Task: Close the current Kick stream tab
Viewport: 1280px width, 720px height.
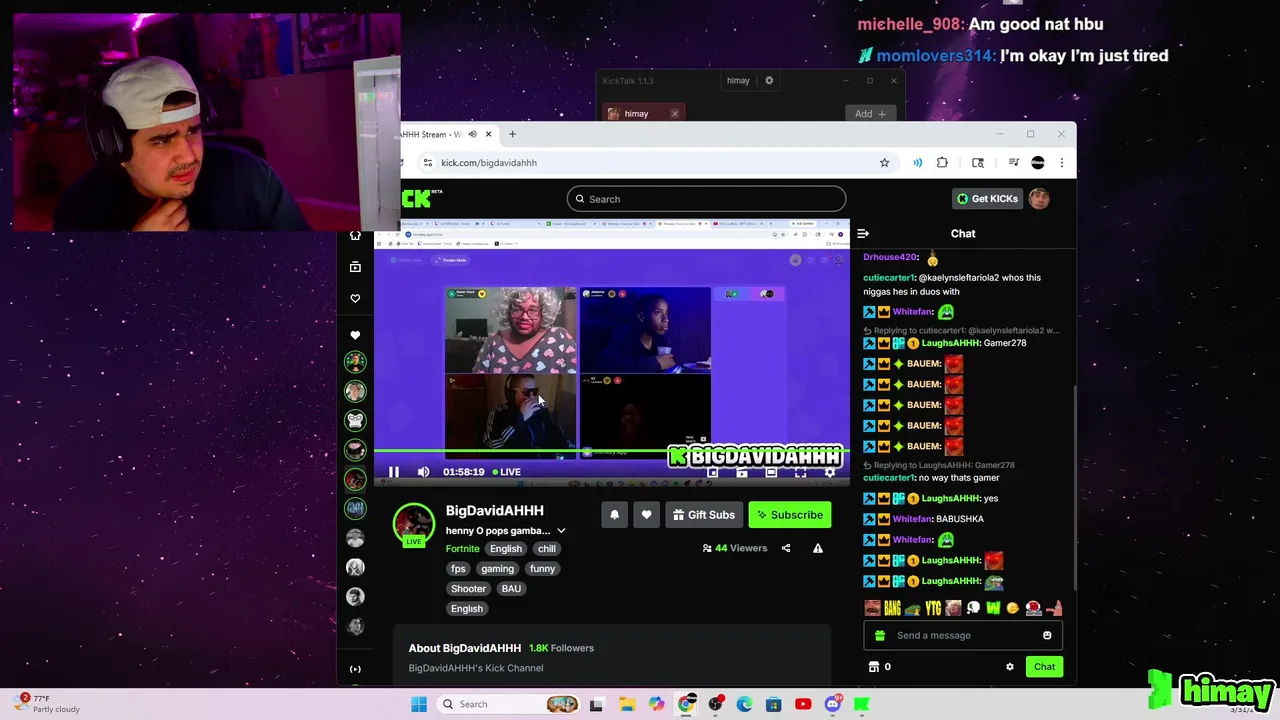Action: pyautogui.click(x=488, y=134)
